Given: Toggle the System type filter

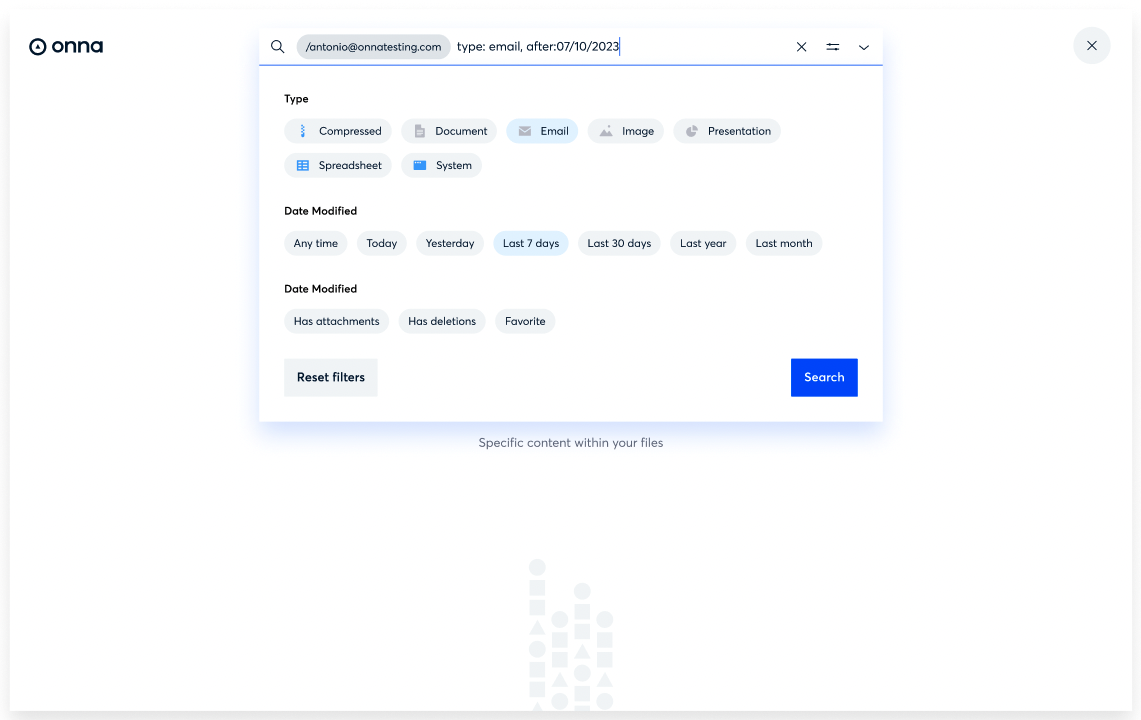Looking at the screenshot, I should [x=442, y=165].
